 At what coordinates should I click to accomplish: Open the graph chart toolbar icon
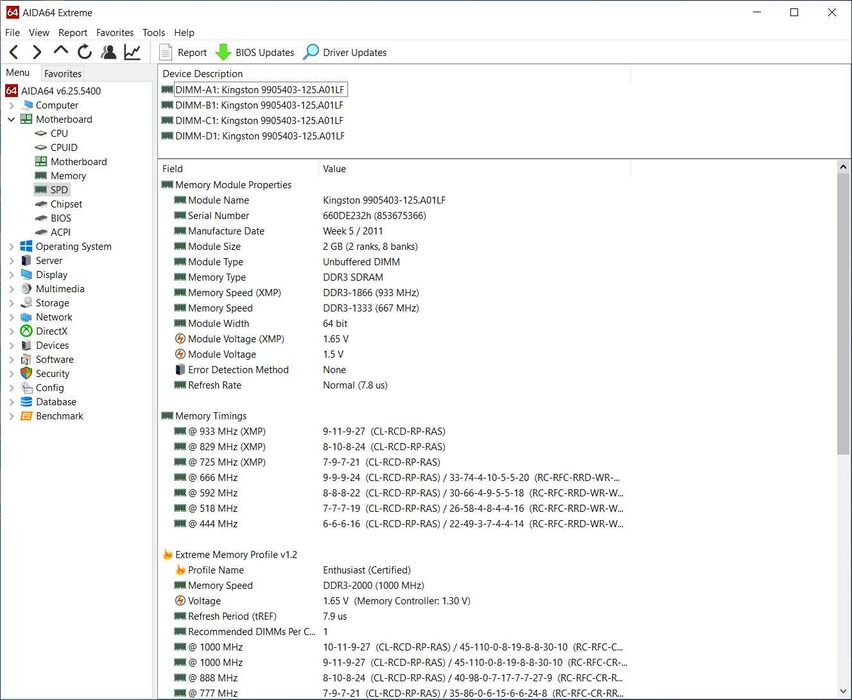(132, 52)
